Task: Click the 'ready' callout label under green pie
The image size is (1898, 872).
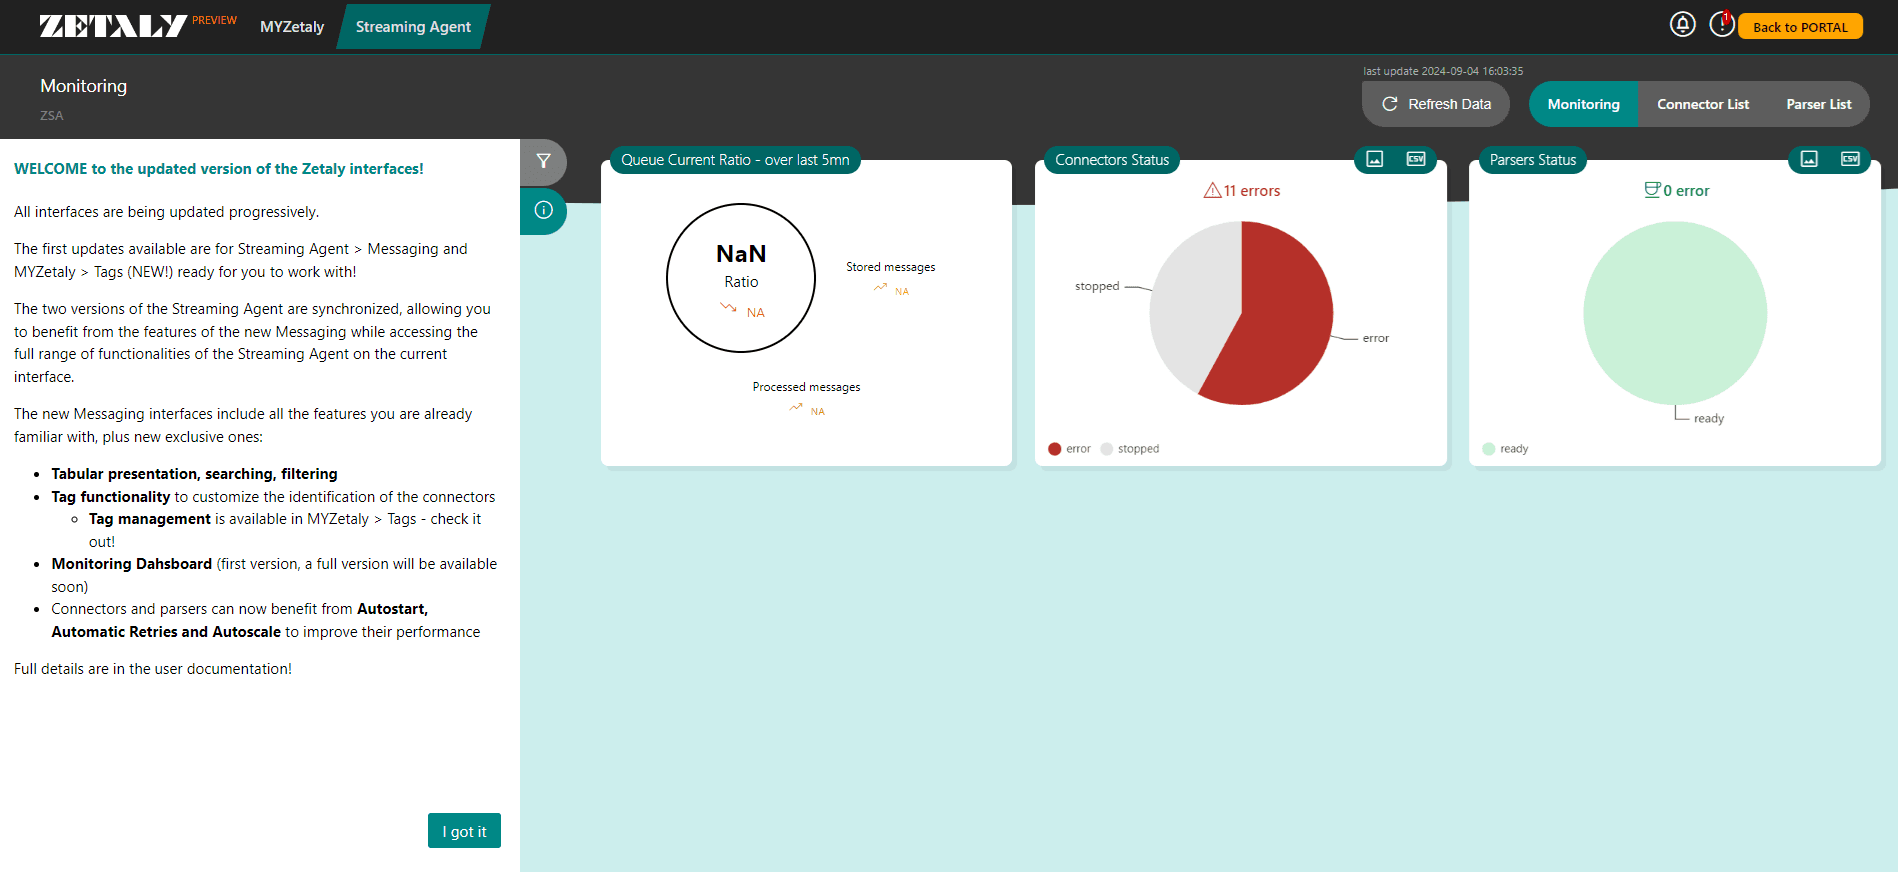Action: [1709, 419]
